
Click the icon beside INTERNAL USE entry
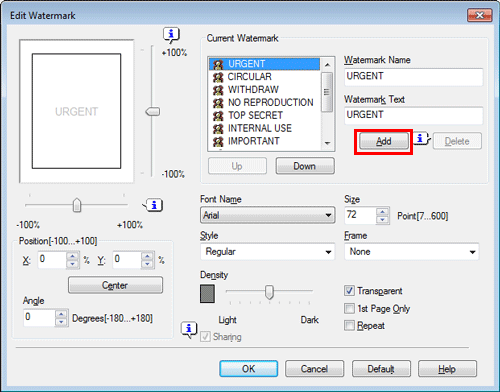coord(218,128)
